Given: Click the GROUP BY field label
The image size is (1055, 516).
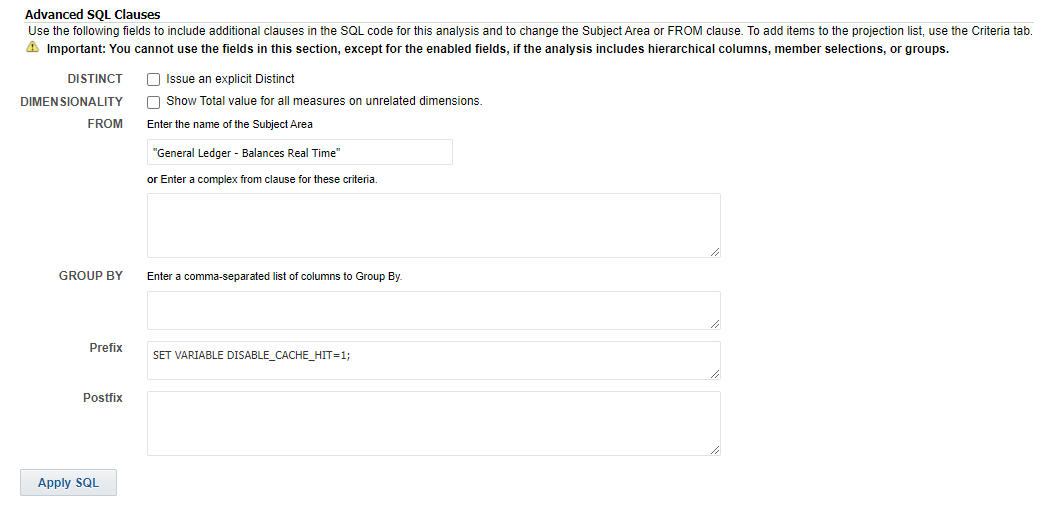Looking at the screenshot, I should click(x=91, y=276).
